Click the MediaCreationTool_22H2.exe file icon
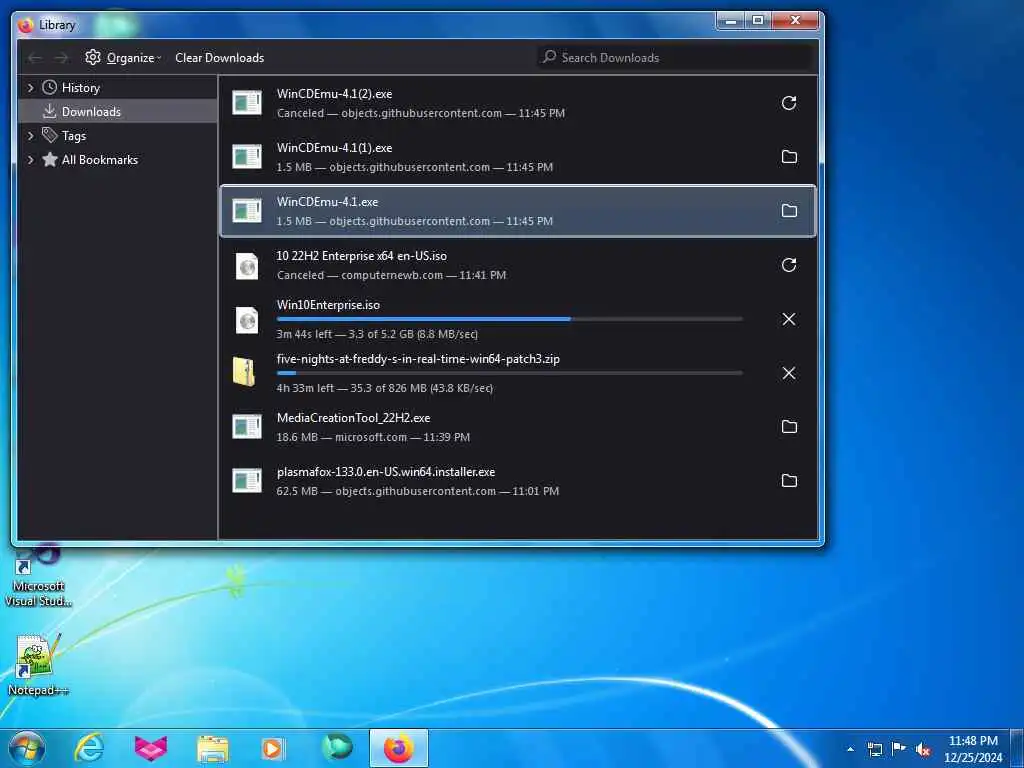 (247, 426)
